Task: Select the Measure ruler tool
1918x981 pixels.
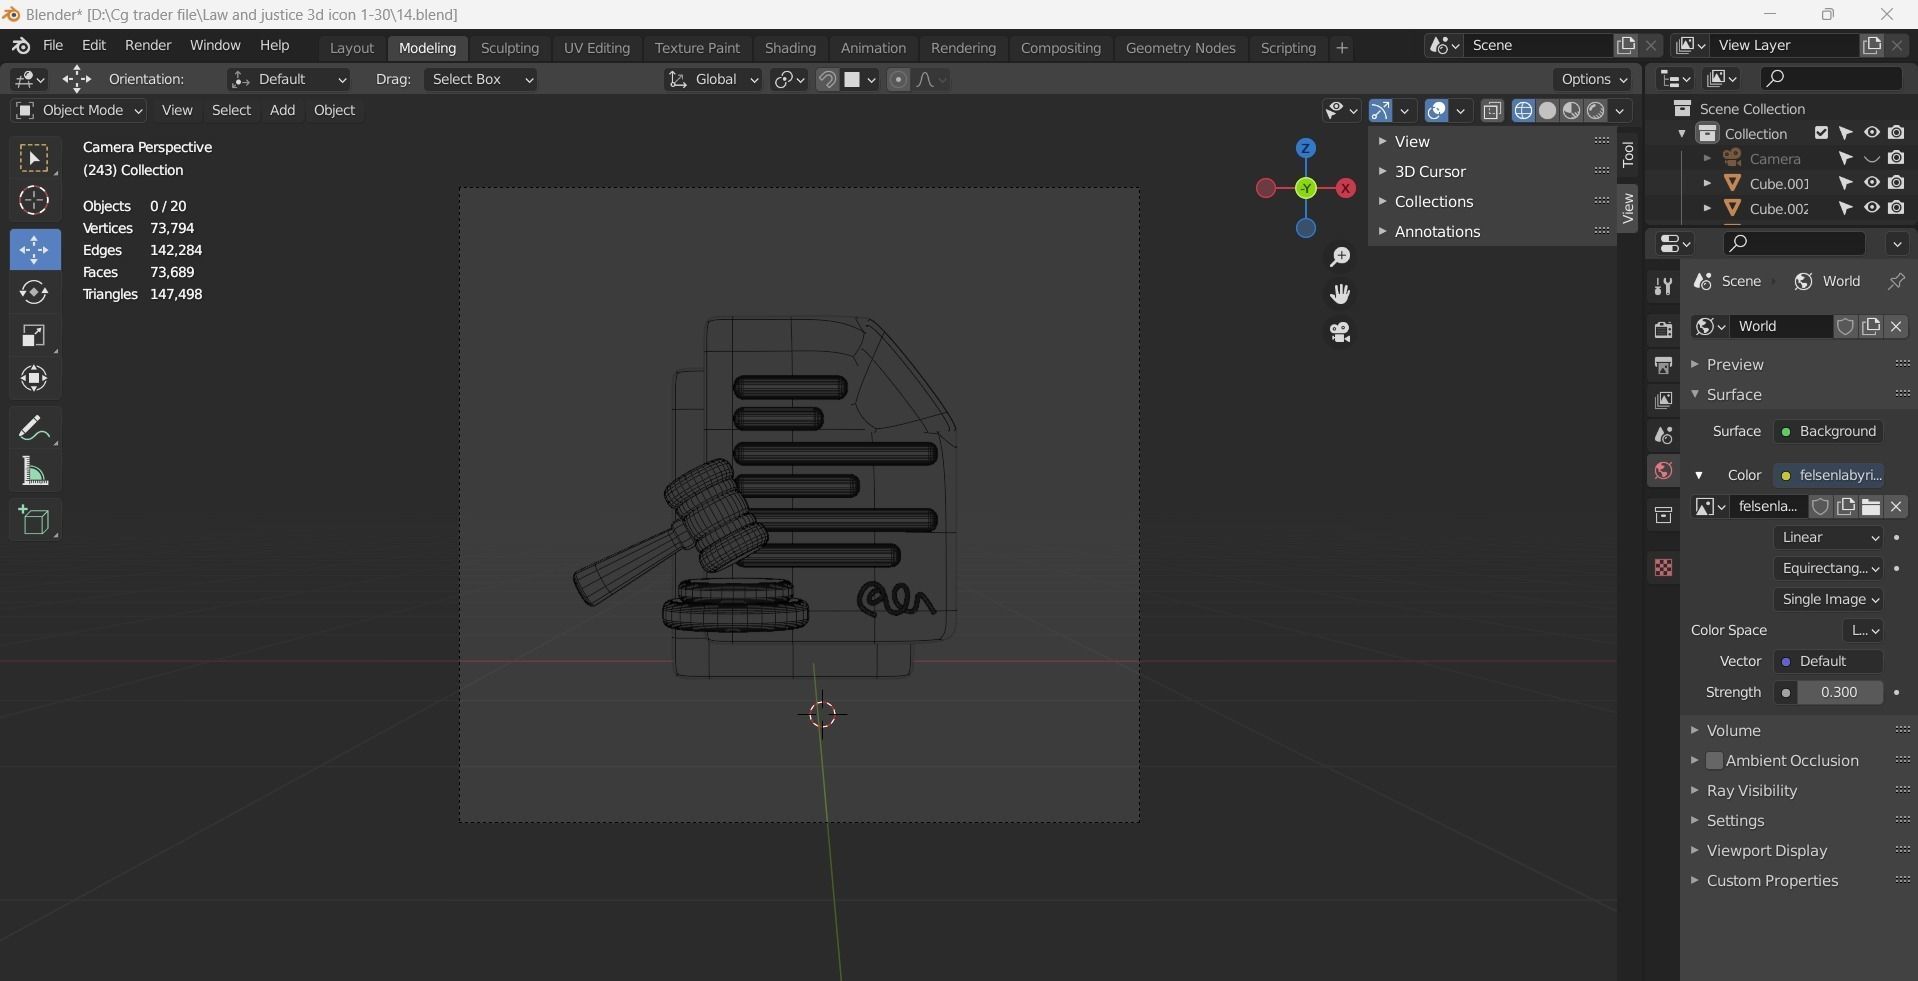Action: (x=34, y=471)
